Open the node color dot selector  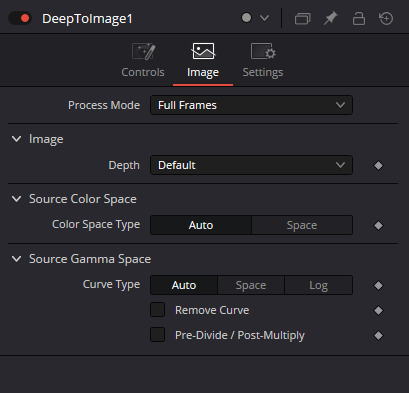(246, 18)
